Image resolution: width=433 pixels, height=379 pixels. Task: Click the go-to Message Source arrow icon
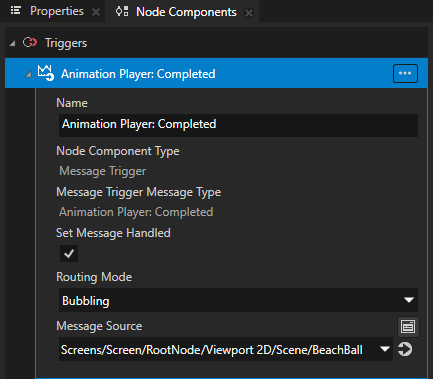(x=405, y=349)
